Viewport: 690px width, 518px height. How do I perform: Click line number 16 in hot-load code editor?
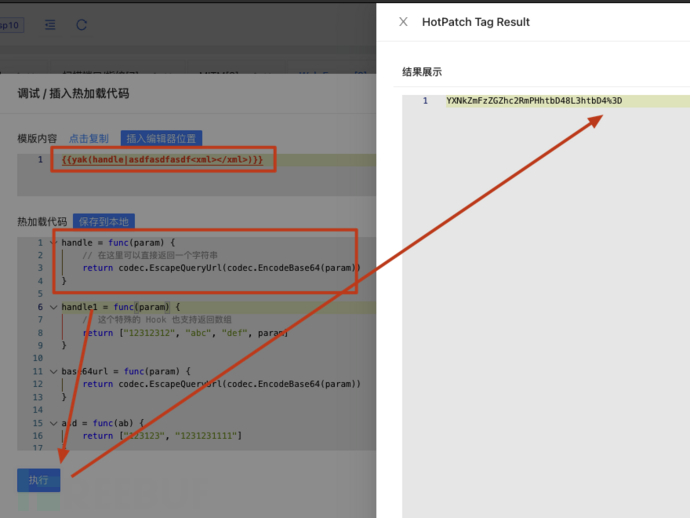[x=38, y=436]
